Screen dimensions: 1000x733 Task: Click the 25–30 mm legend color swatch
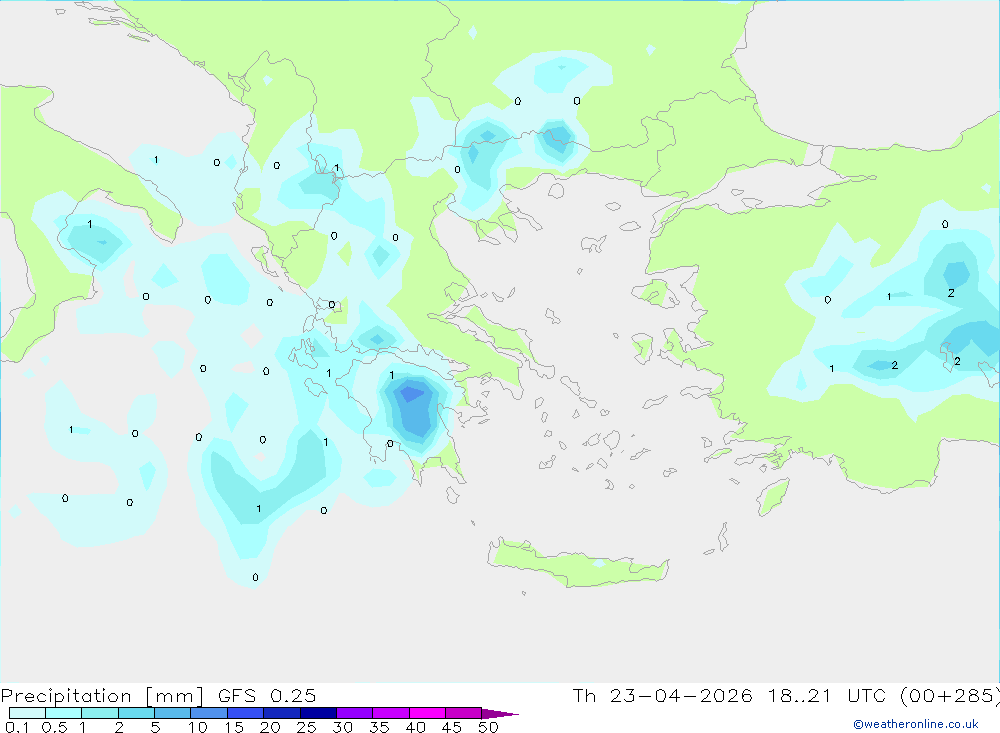pos(318,713)
